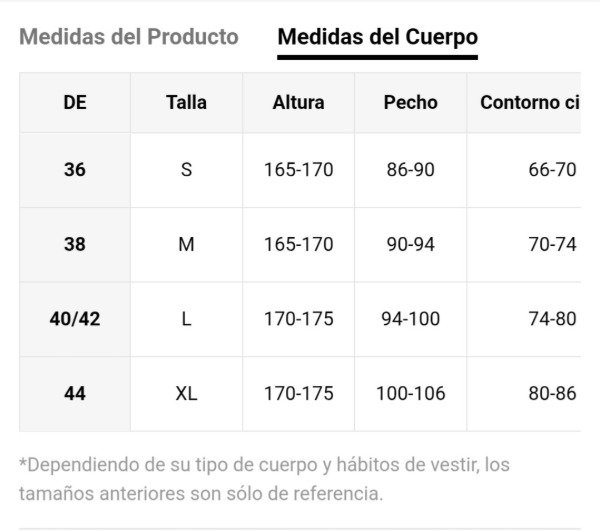Select the DE size 44 cell

click(75, 393)
